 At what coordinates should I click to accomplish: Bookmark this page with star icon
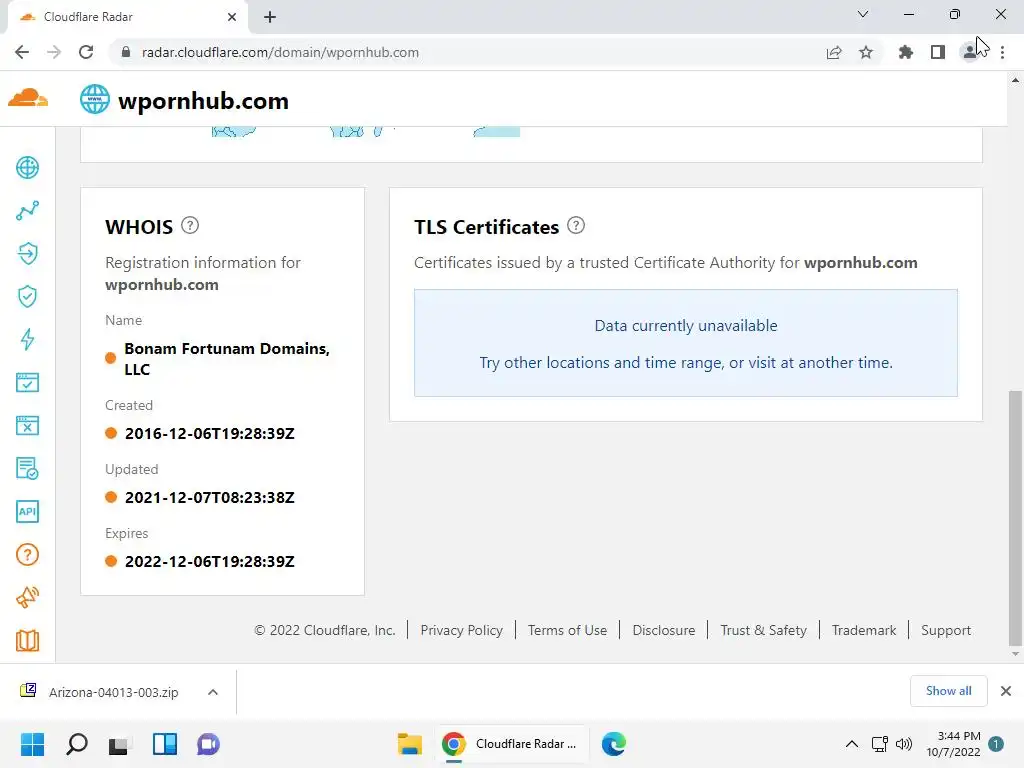point(866,52)
